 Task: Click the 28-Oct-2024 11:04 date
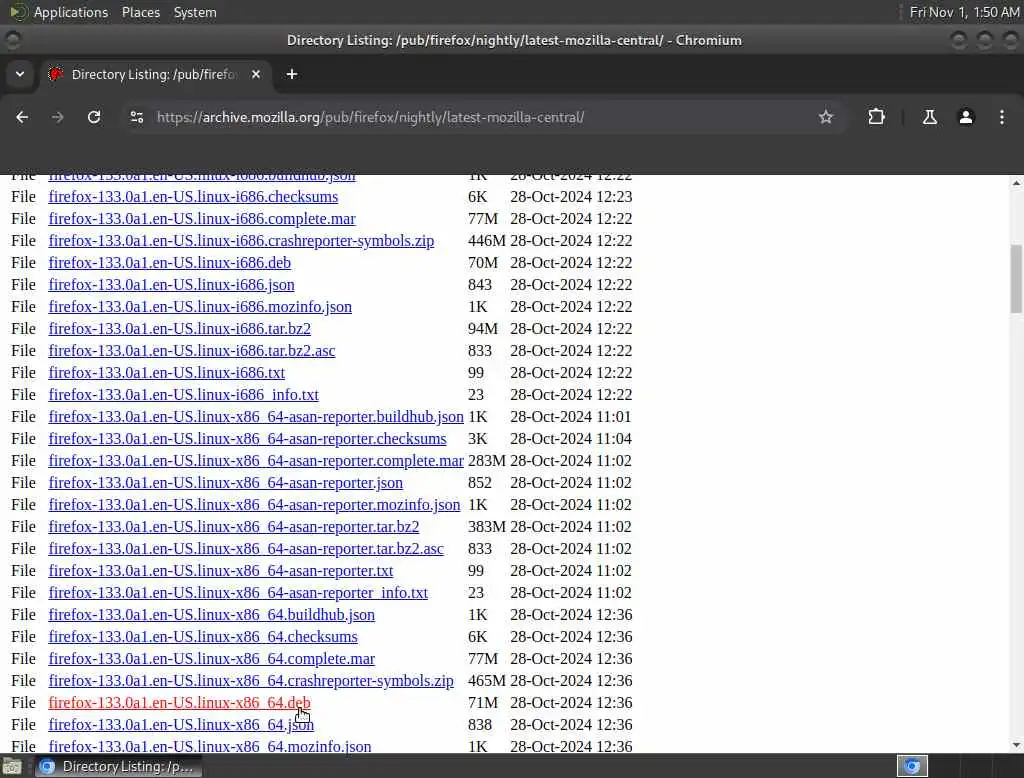[x=571, y=438]
